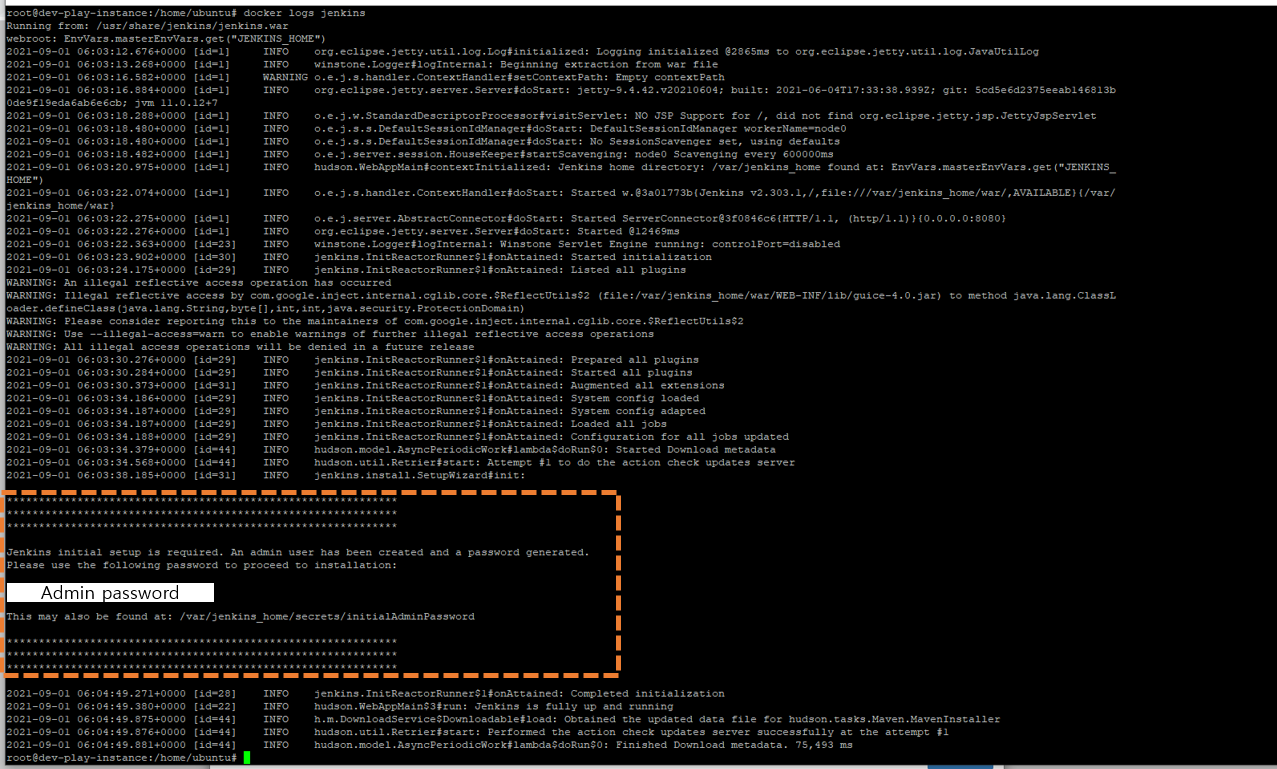This screenshot has height=769, width=1277.
Task: Click the "Started initialization" log message
Action: [x=641, y=257]
